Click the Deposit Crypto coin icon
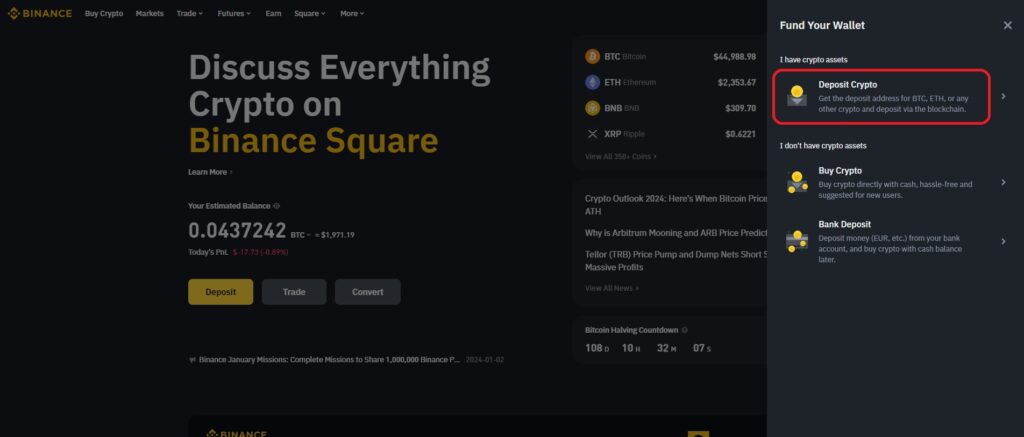Viewport: 1024px width, 437px height. [x=797, y=96]
